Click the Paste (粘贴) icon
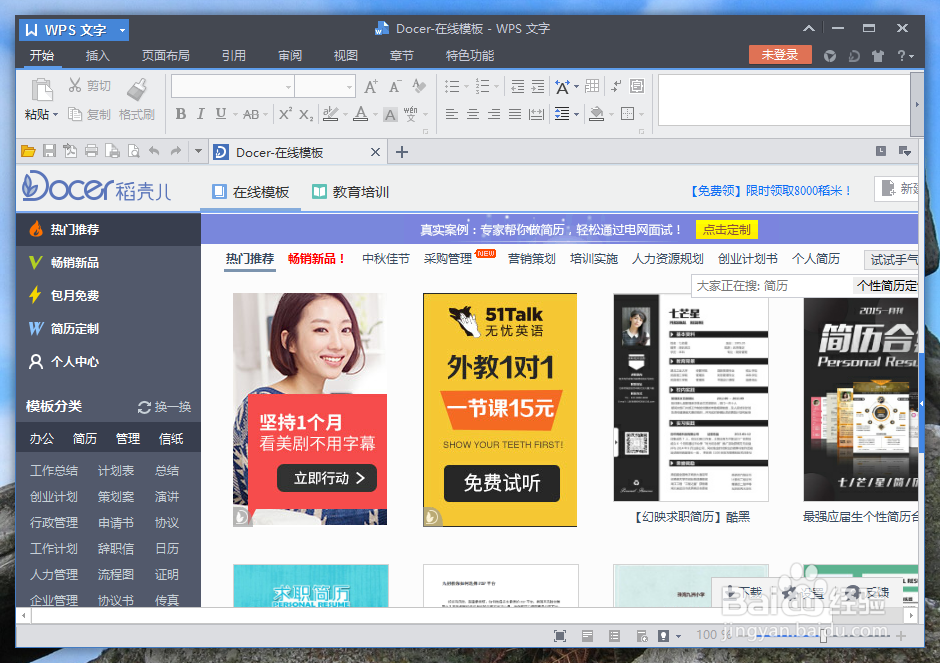 click(41, 91)
